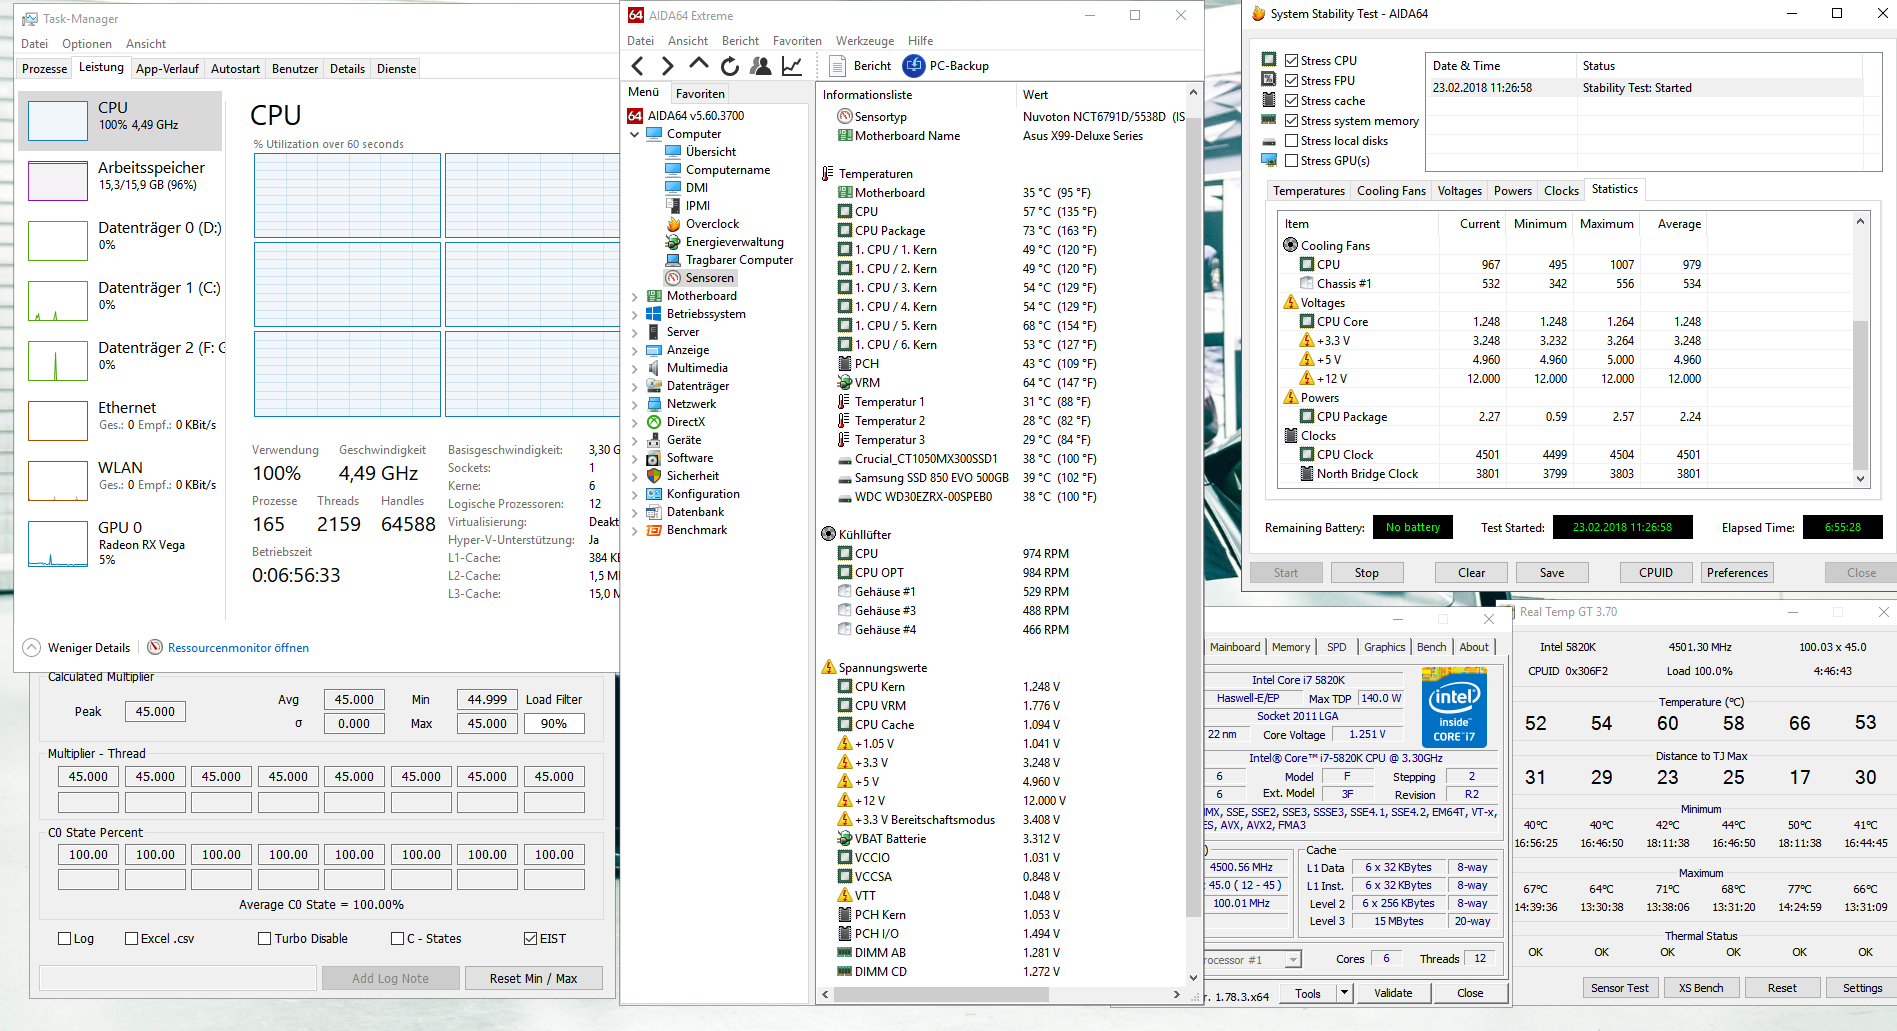Open the processor selection dropdown in CPU-Z

[1293, 960]
